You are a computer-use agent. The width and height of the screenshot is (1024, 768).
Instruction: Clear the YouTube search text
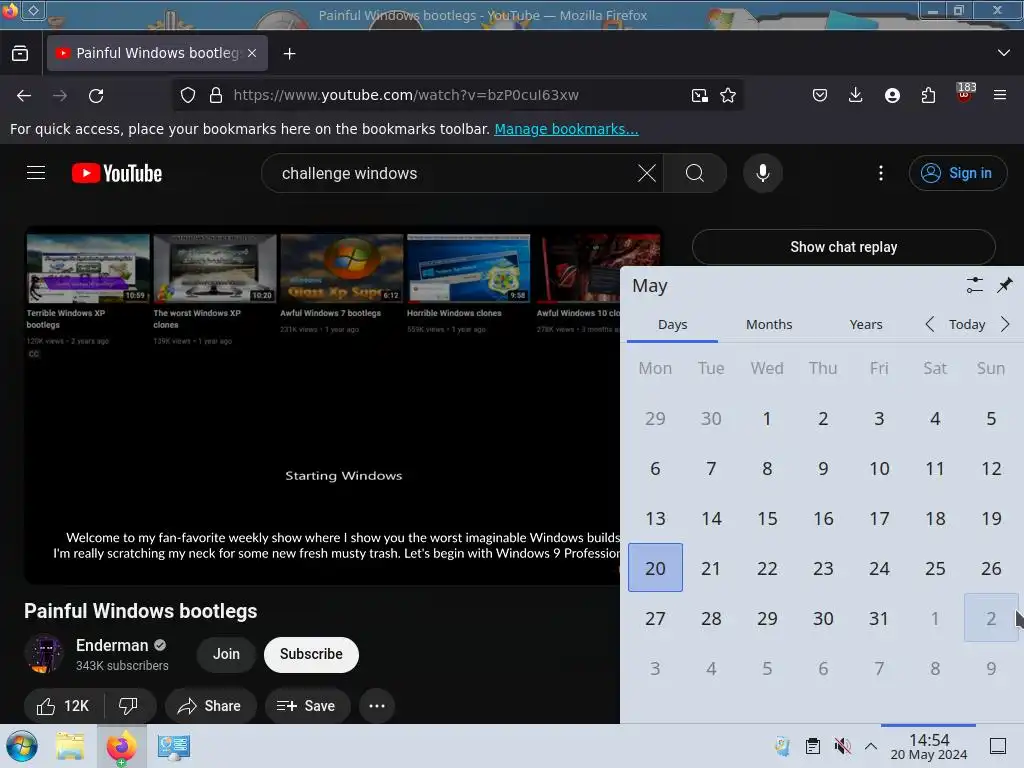click(x=647, y=173)
